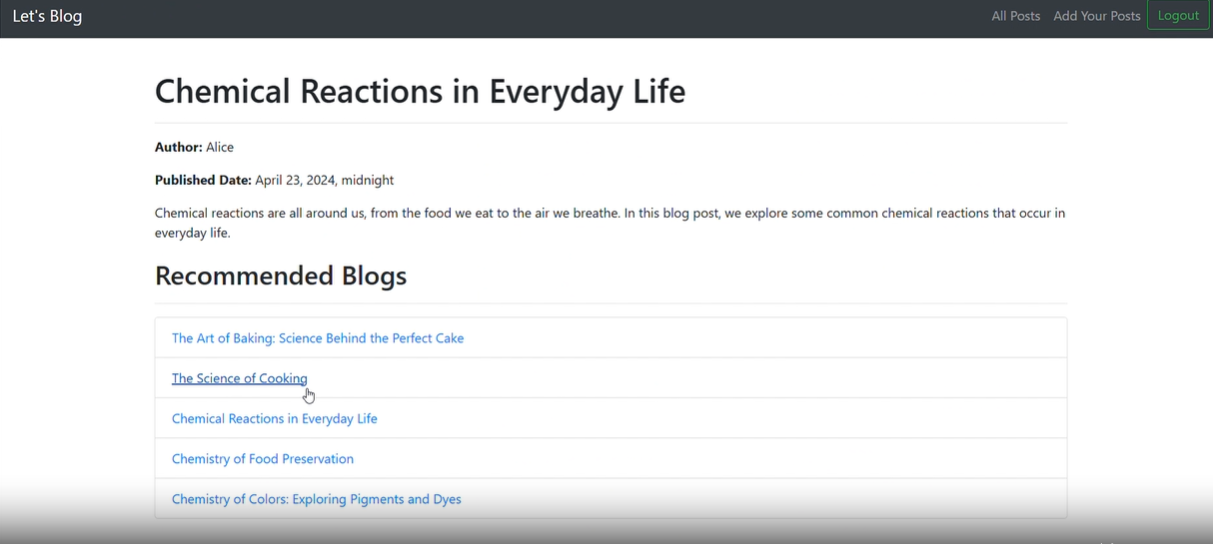Click the bold Published Date: label
Image resolution: width=1213 pixels, height=544 pixels.
[203, 180]
